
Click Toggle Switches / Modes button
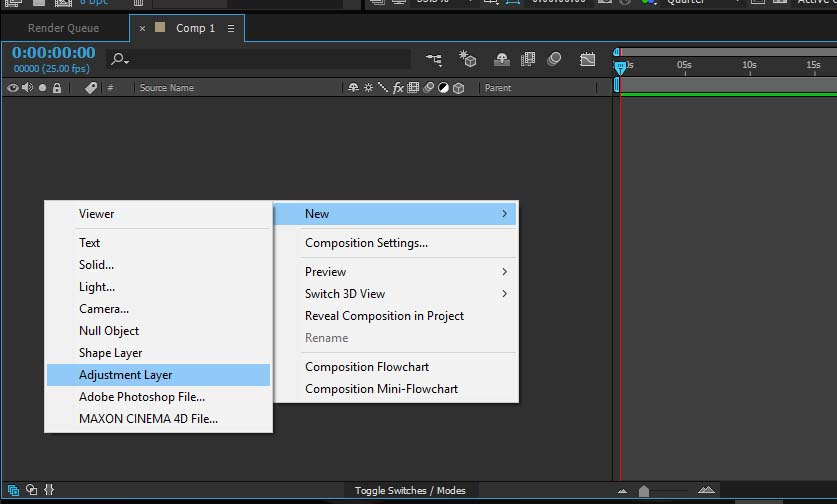click(x=410, y=490)
